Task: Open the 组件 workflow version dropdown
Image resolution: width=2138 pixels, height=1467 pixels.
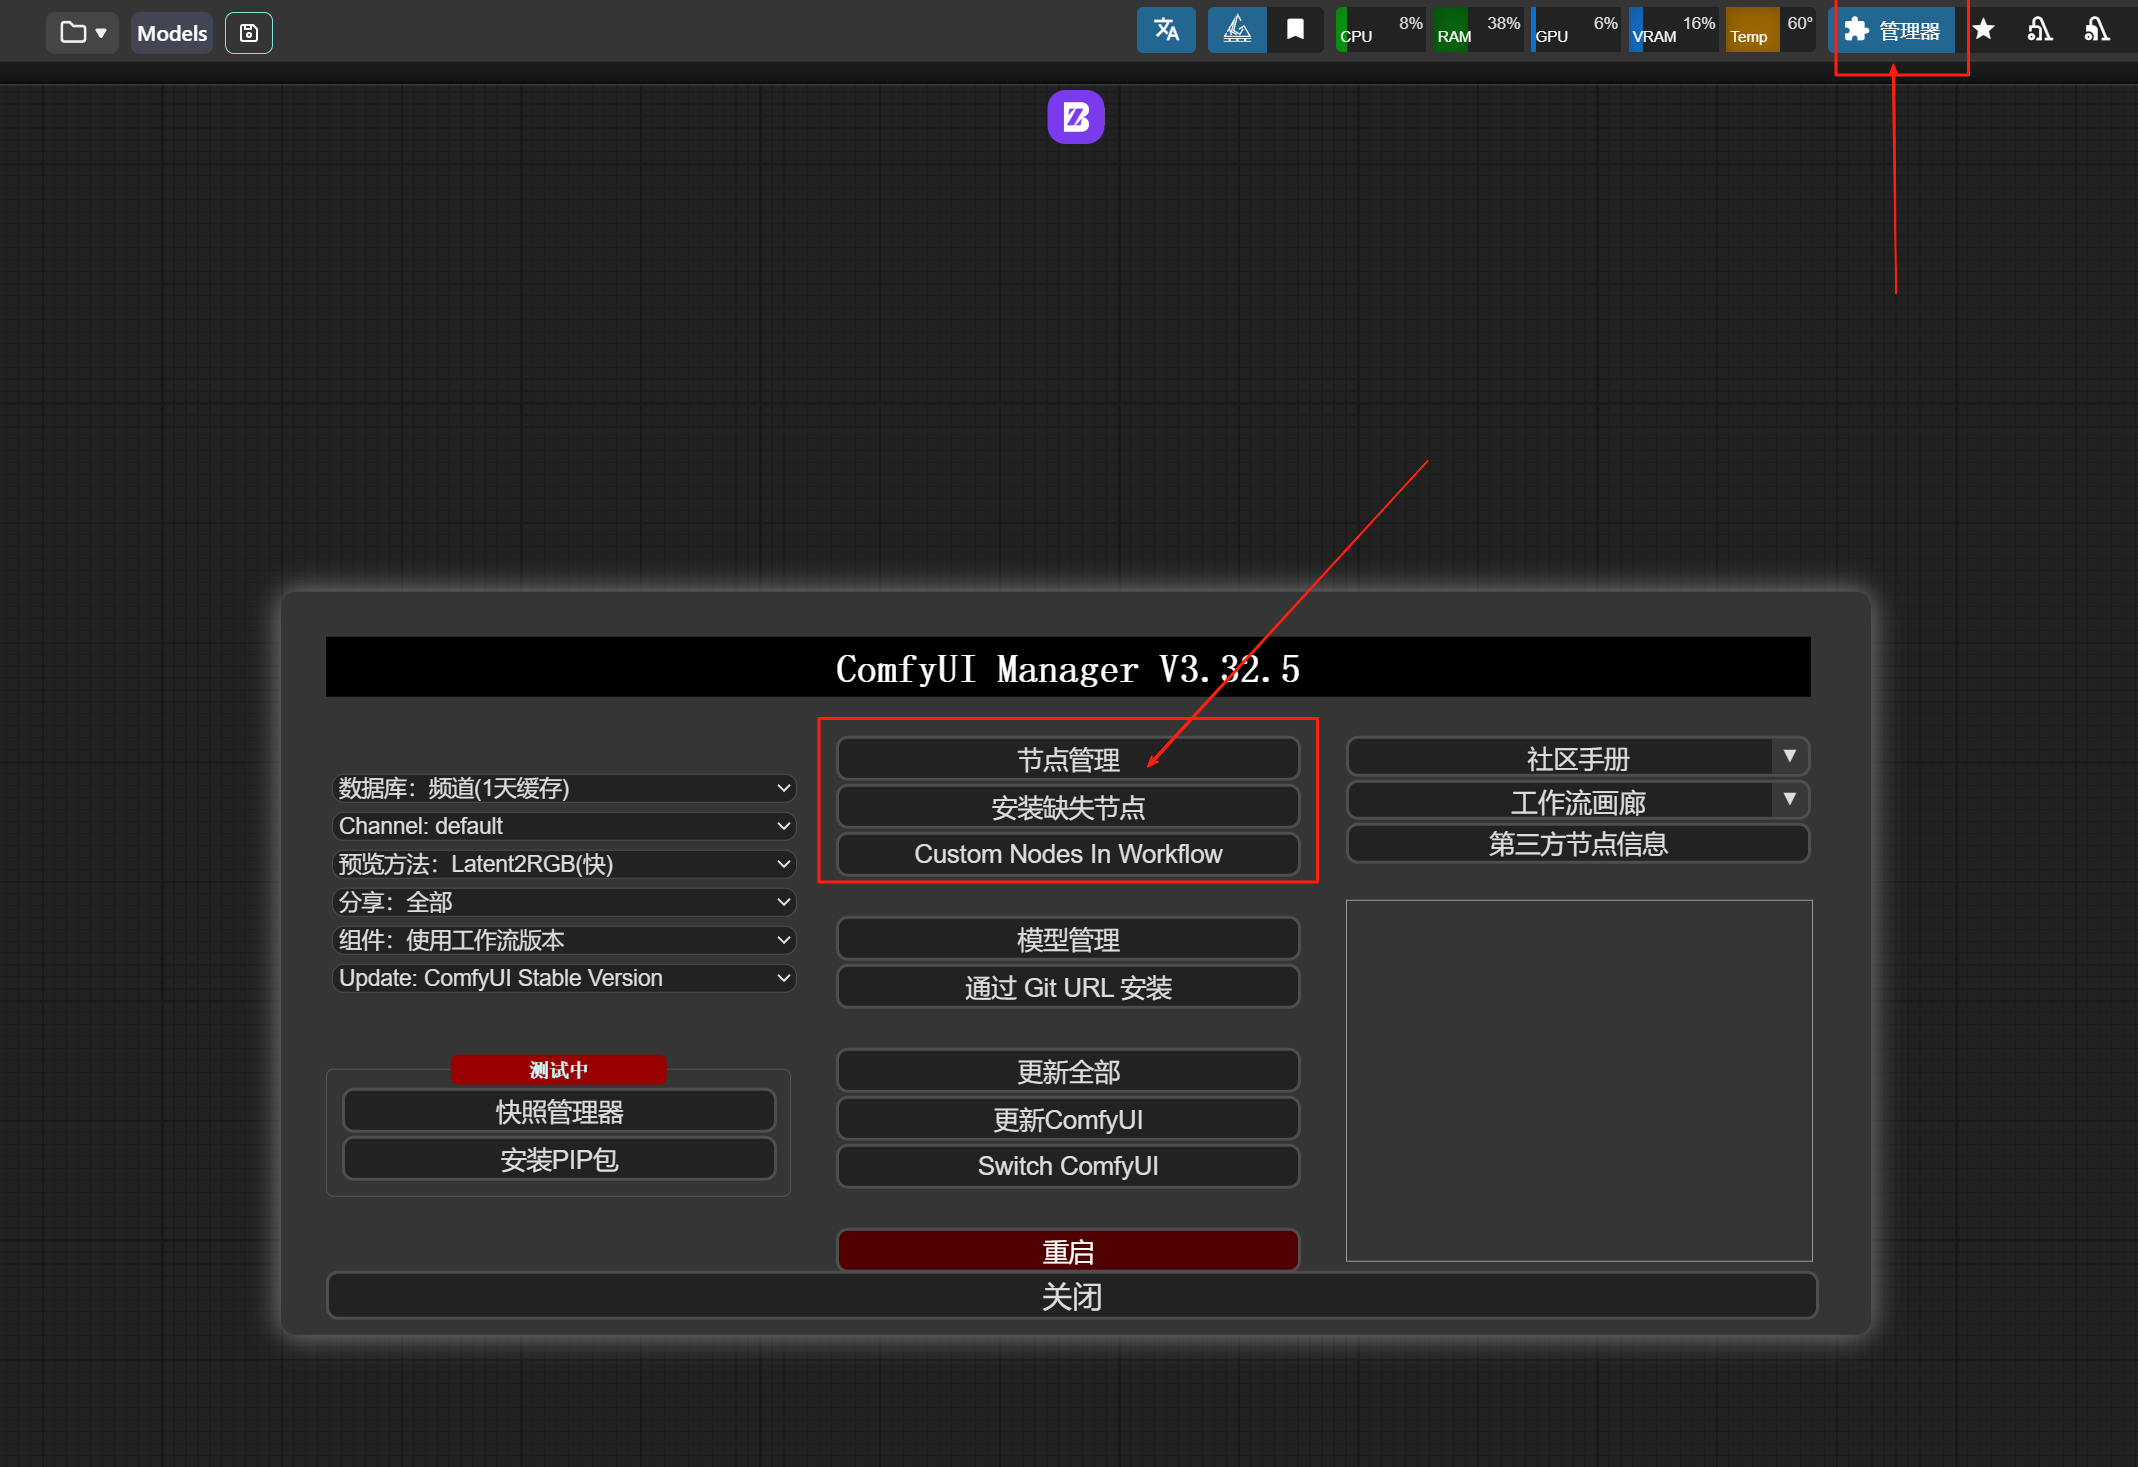Action: pyautogui.click(x=564, y=940)
